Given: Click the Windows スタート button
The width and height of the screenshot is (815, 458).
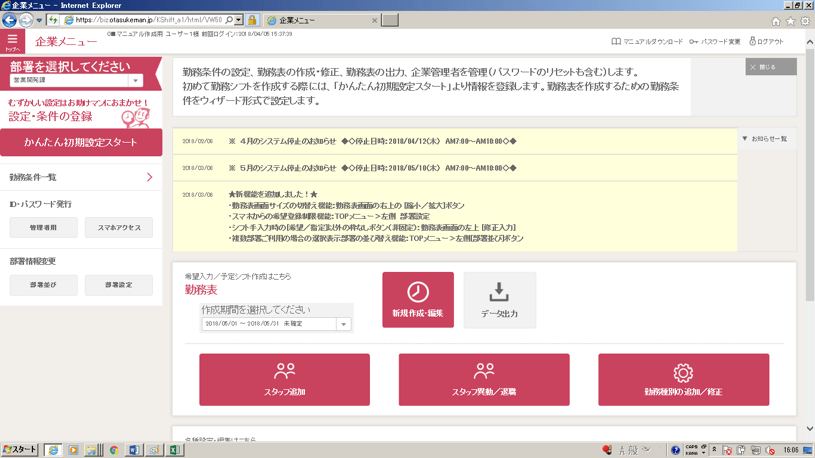Looking at the screenshot, I should point(20,450).
